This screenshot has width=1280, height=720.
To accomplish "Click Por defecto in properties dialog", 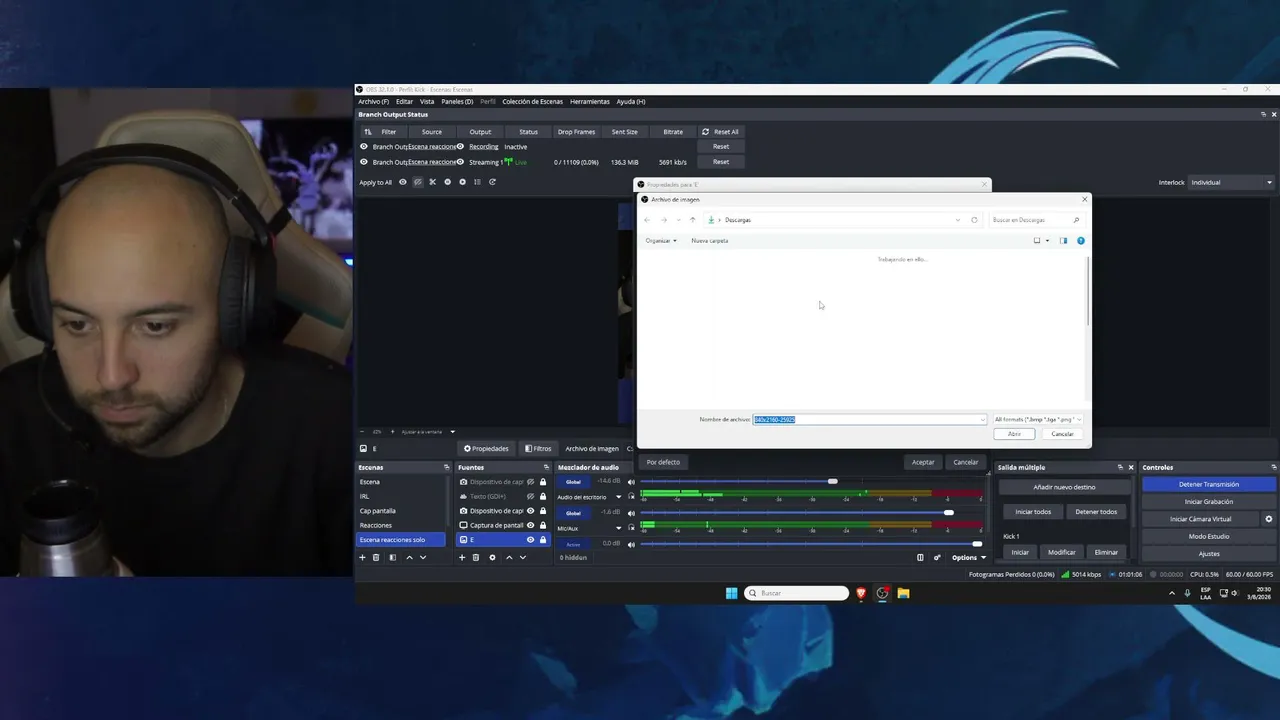I will pyautogui.click(x=663, y=462).
